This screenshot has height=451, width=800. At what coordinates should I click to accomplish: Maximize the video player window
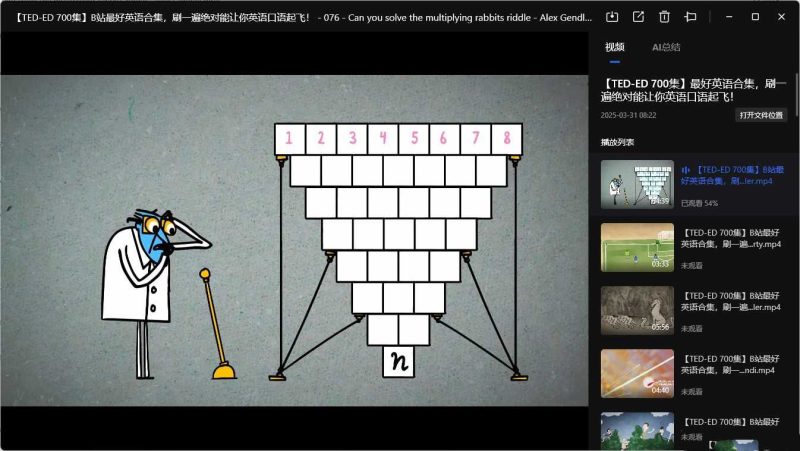coord(755,17)
